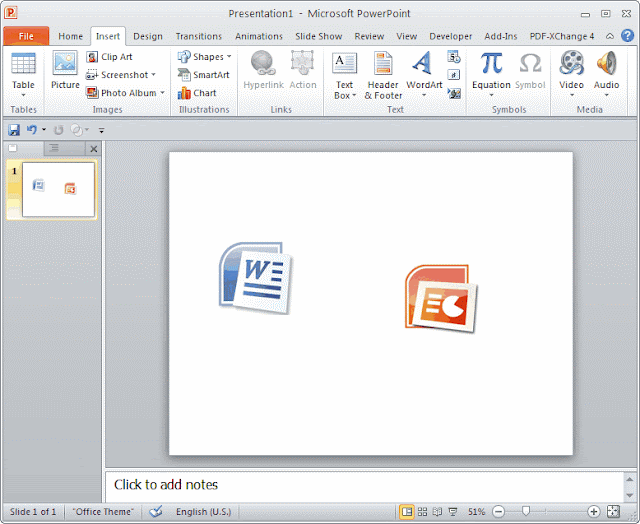Open PowerPoint Help question mark
The image size is (640, 524).
tap(627, 36)
